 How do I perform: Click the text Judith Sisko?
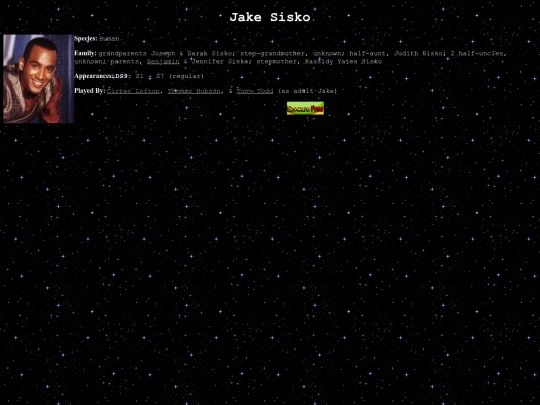[418, 53]
